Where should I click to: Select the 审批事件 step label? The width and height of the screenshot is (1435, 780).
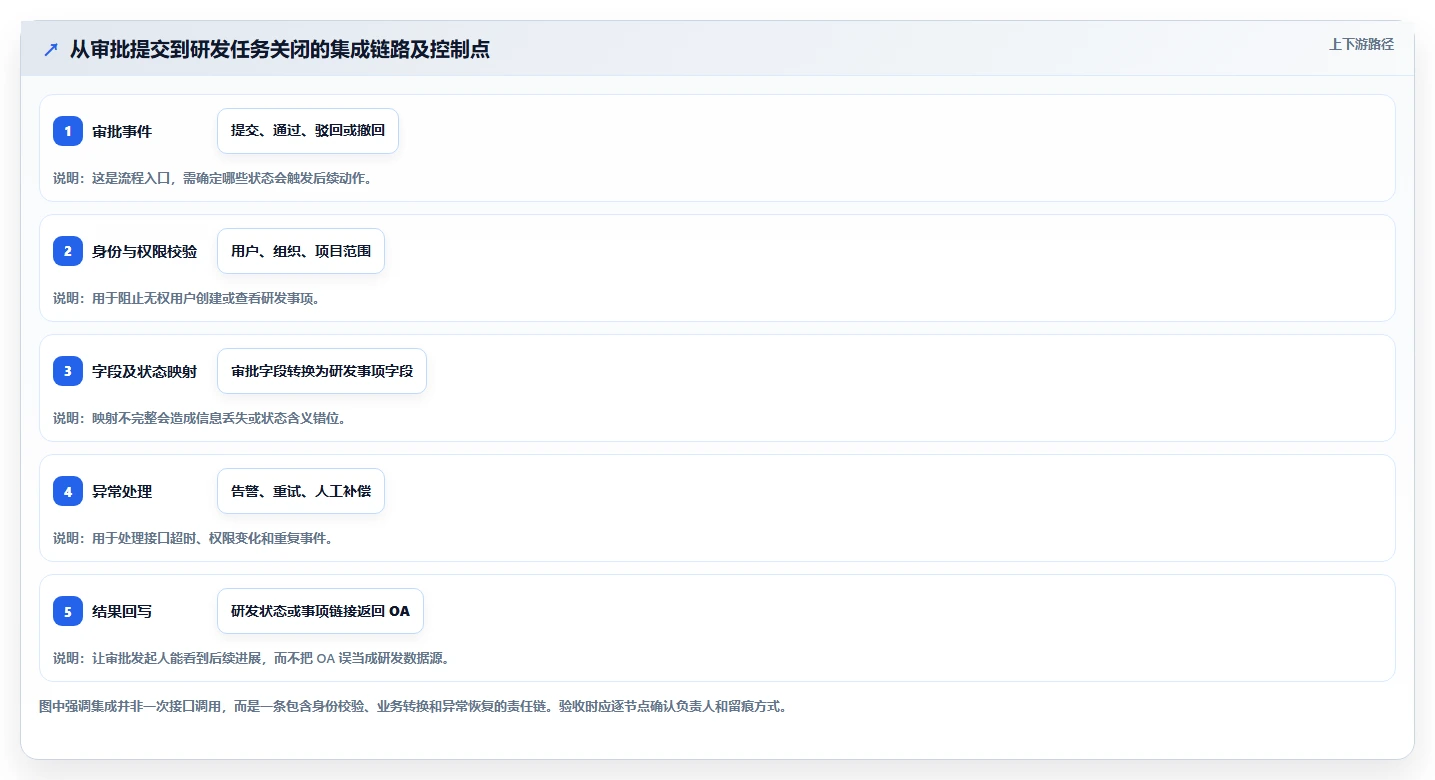coord(122,131)
